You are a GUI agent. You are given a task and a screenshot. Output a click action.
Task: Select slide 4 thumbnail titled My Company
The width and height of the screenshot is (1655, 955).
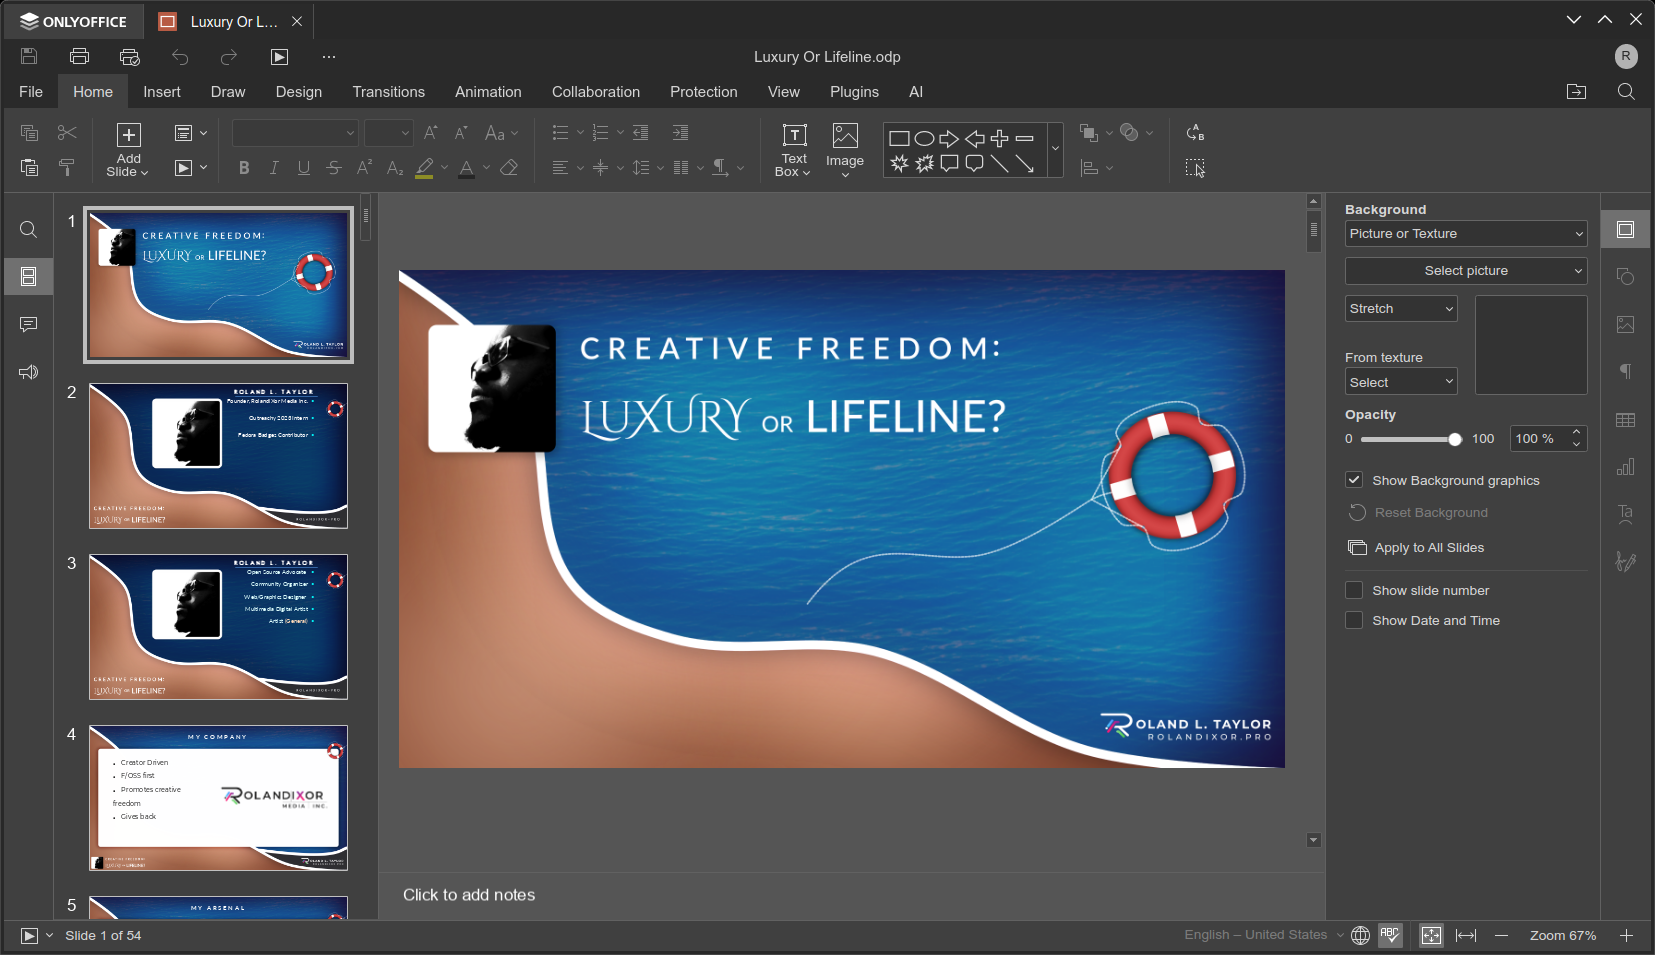[218, 797]
